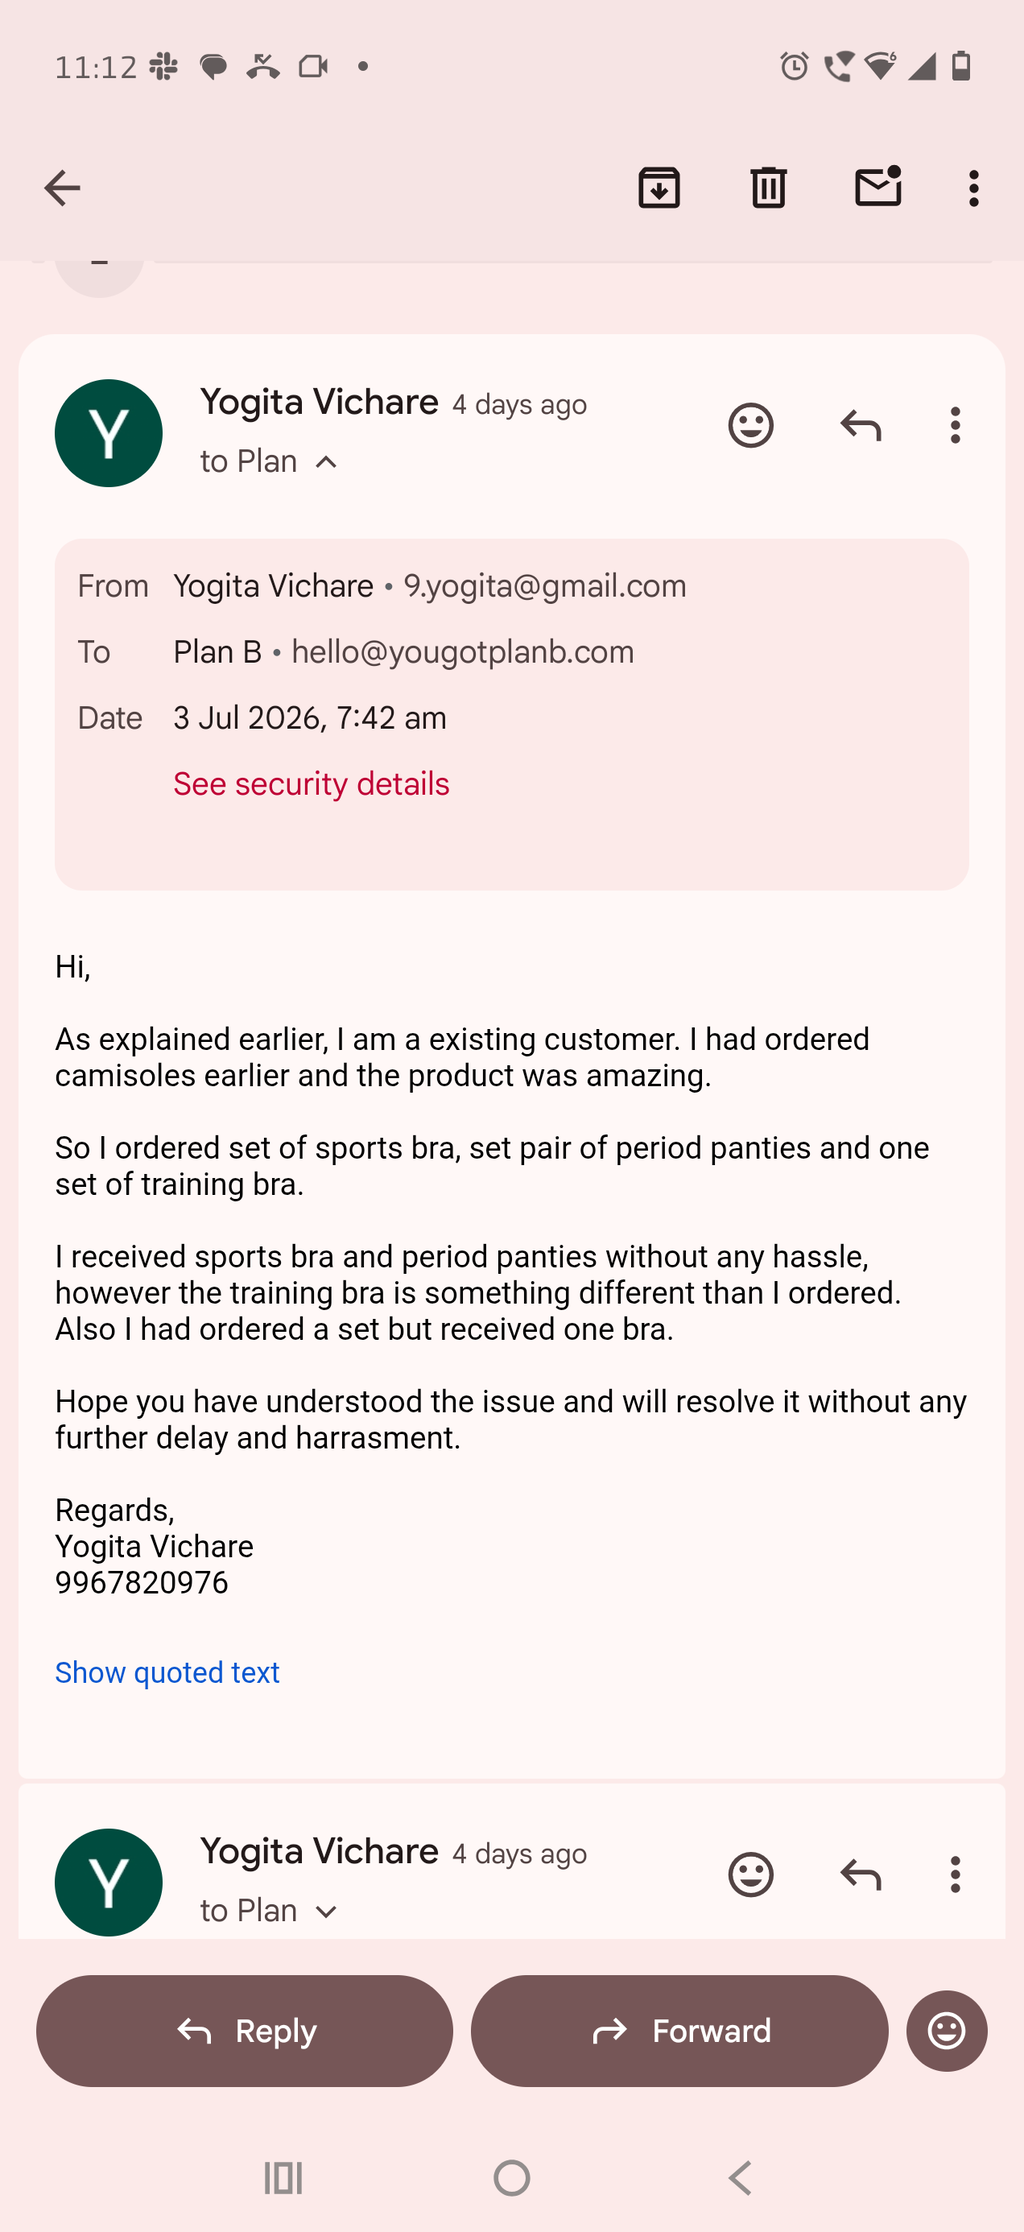Show quoted text in the email

(167, 1672)
